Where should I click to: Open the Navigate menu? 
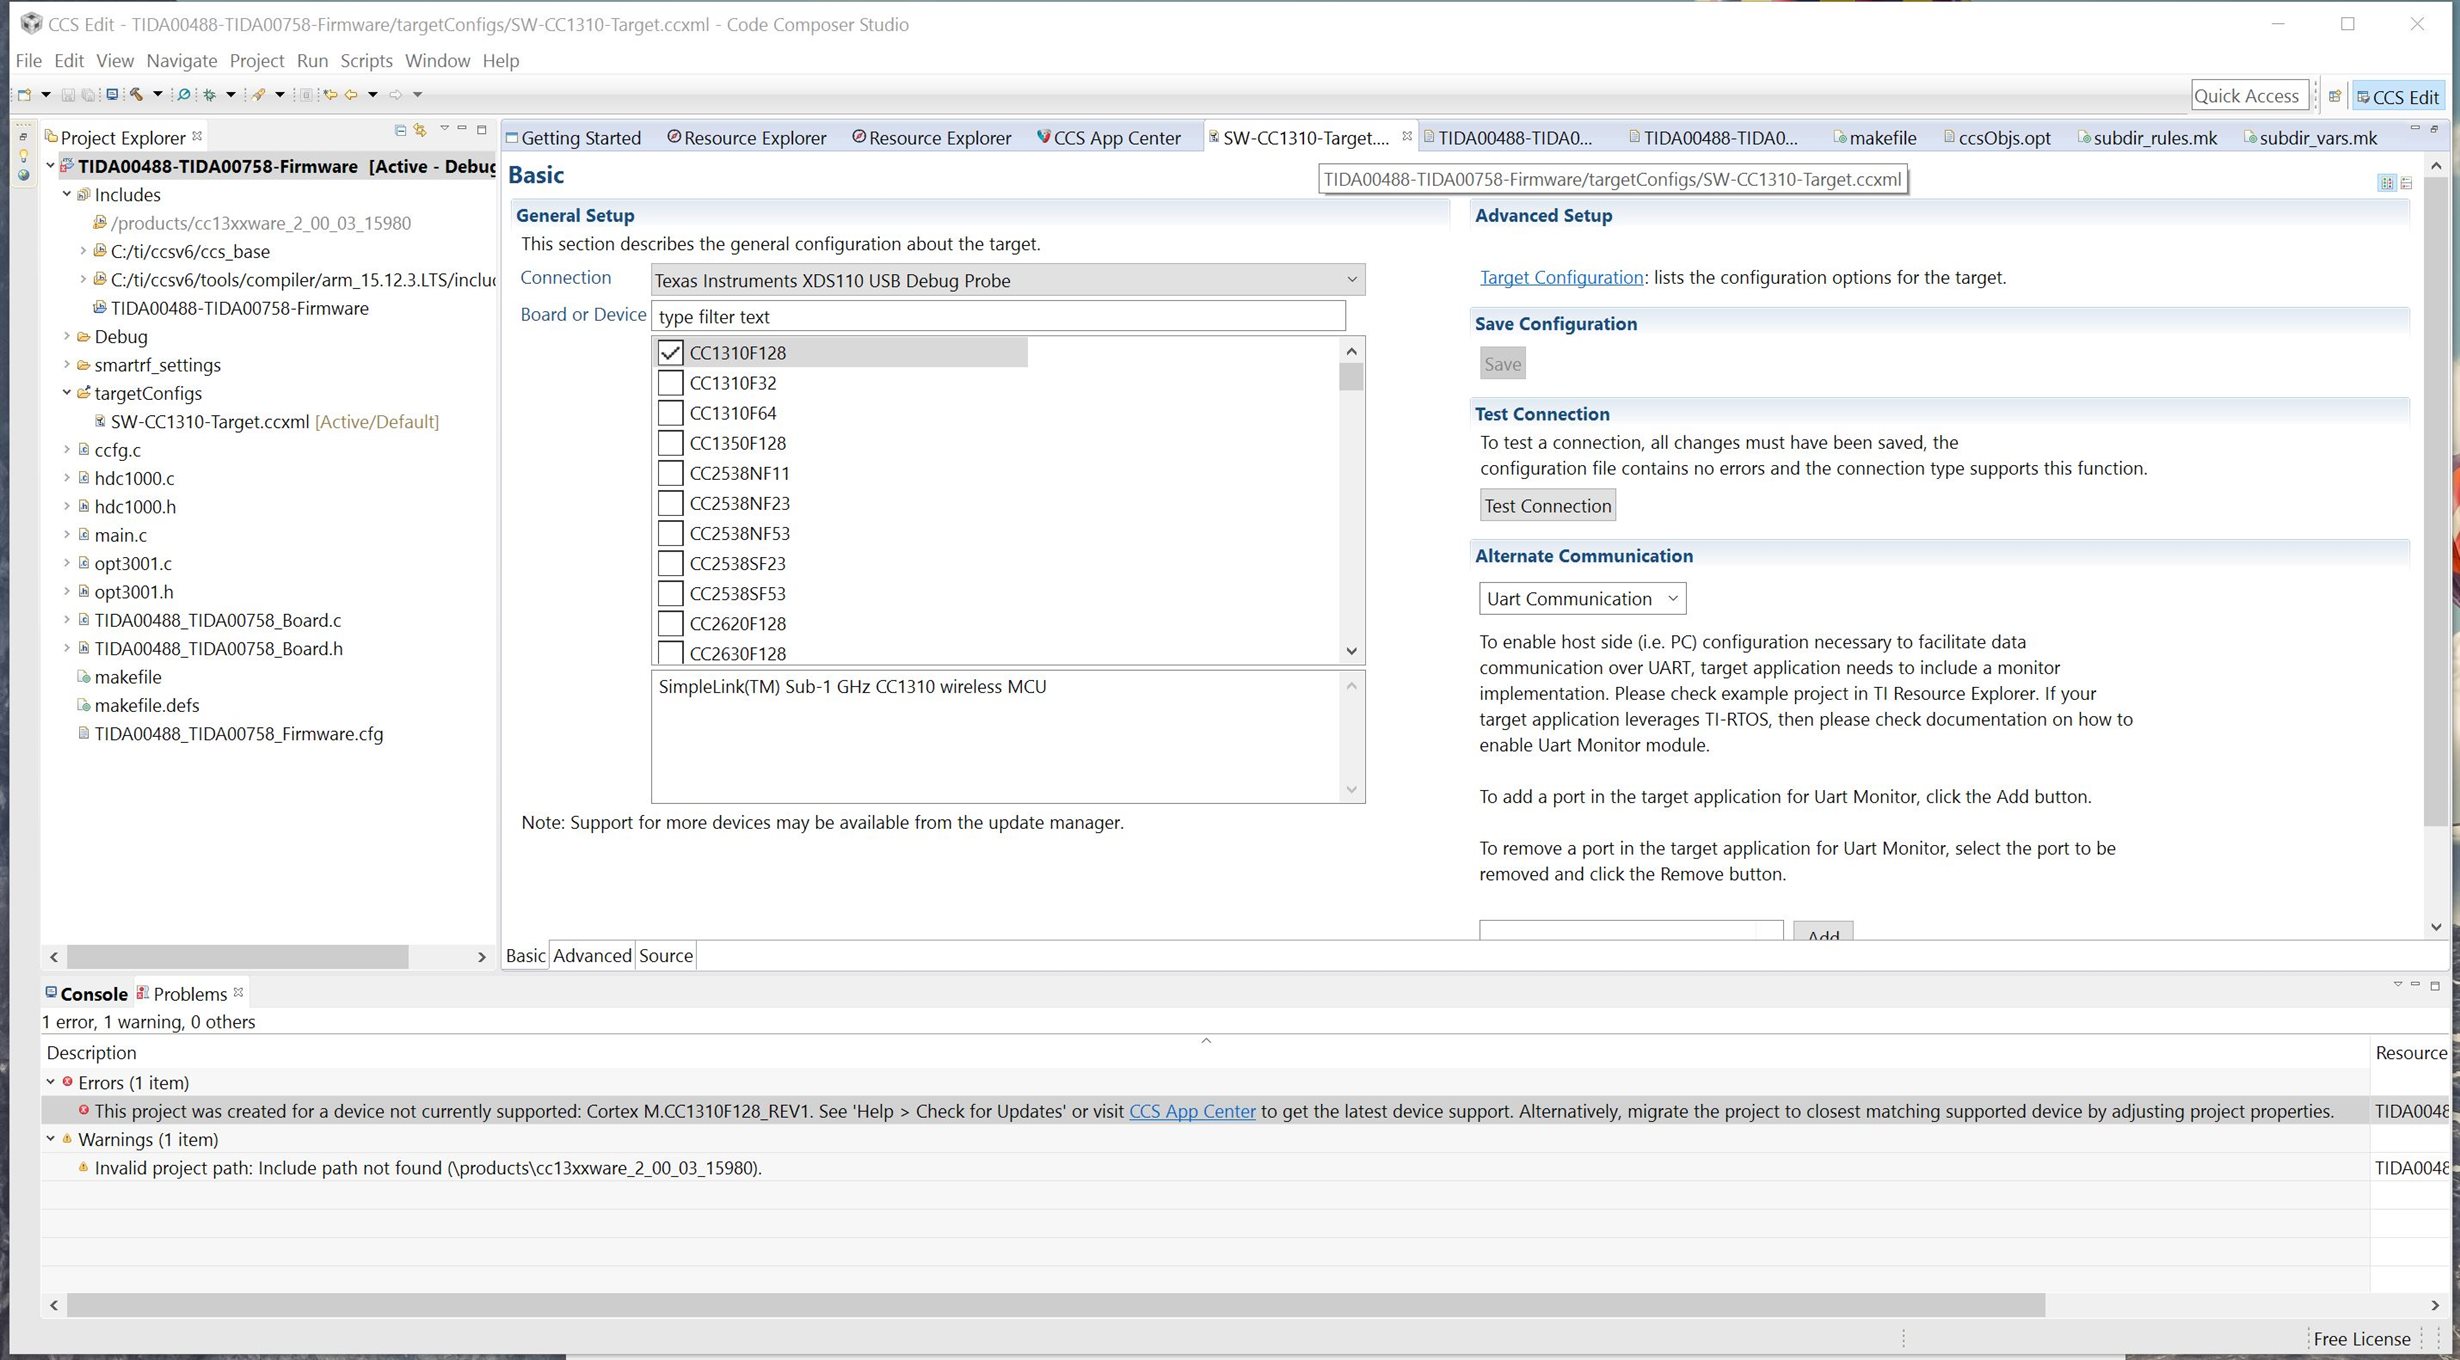coord(181,60)
